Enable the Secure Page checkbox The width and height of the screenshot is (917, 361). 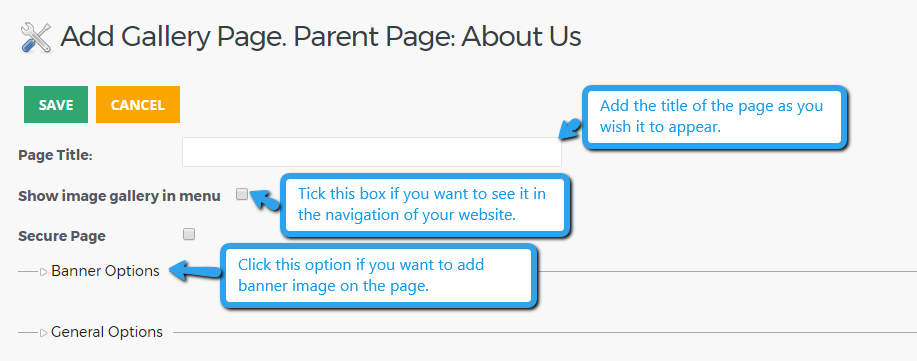point(189,235)
